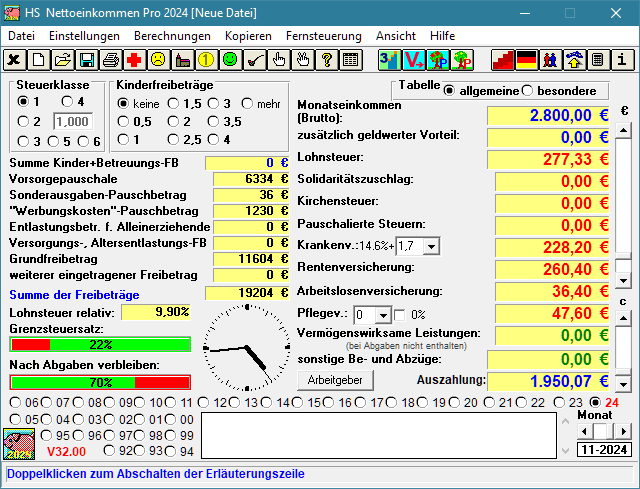
Task: Open the Fernsteuerung menu
Action: pos(324,35)
